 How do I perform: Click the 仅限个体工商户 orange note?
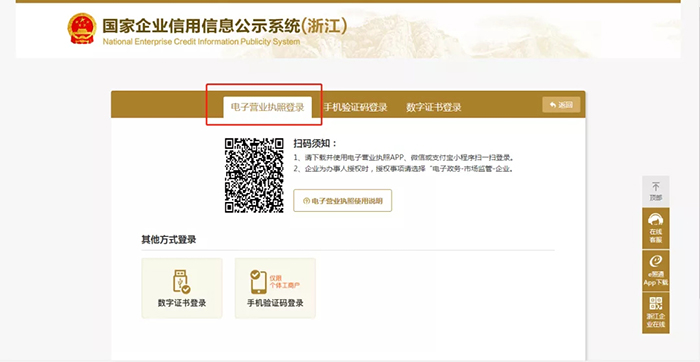tap(285, 282)
